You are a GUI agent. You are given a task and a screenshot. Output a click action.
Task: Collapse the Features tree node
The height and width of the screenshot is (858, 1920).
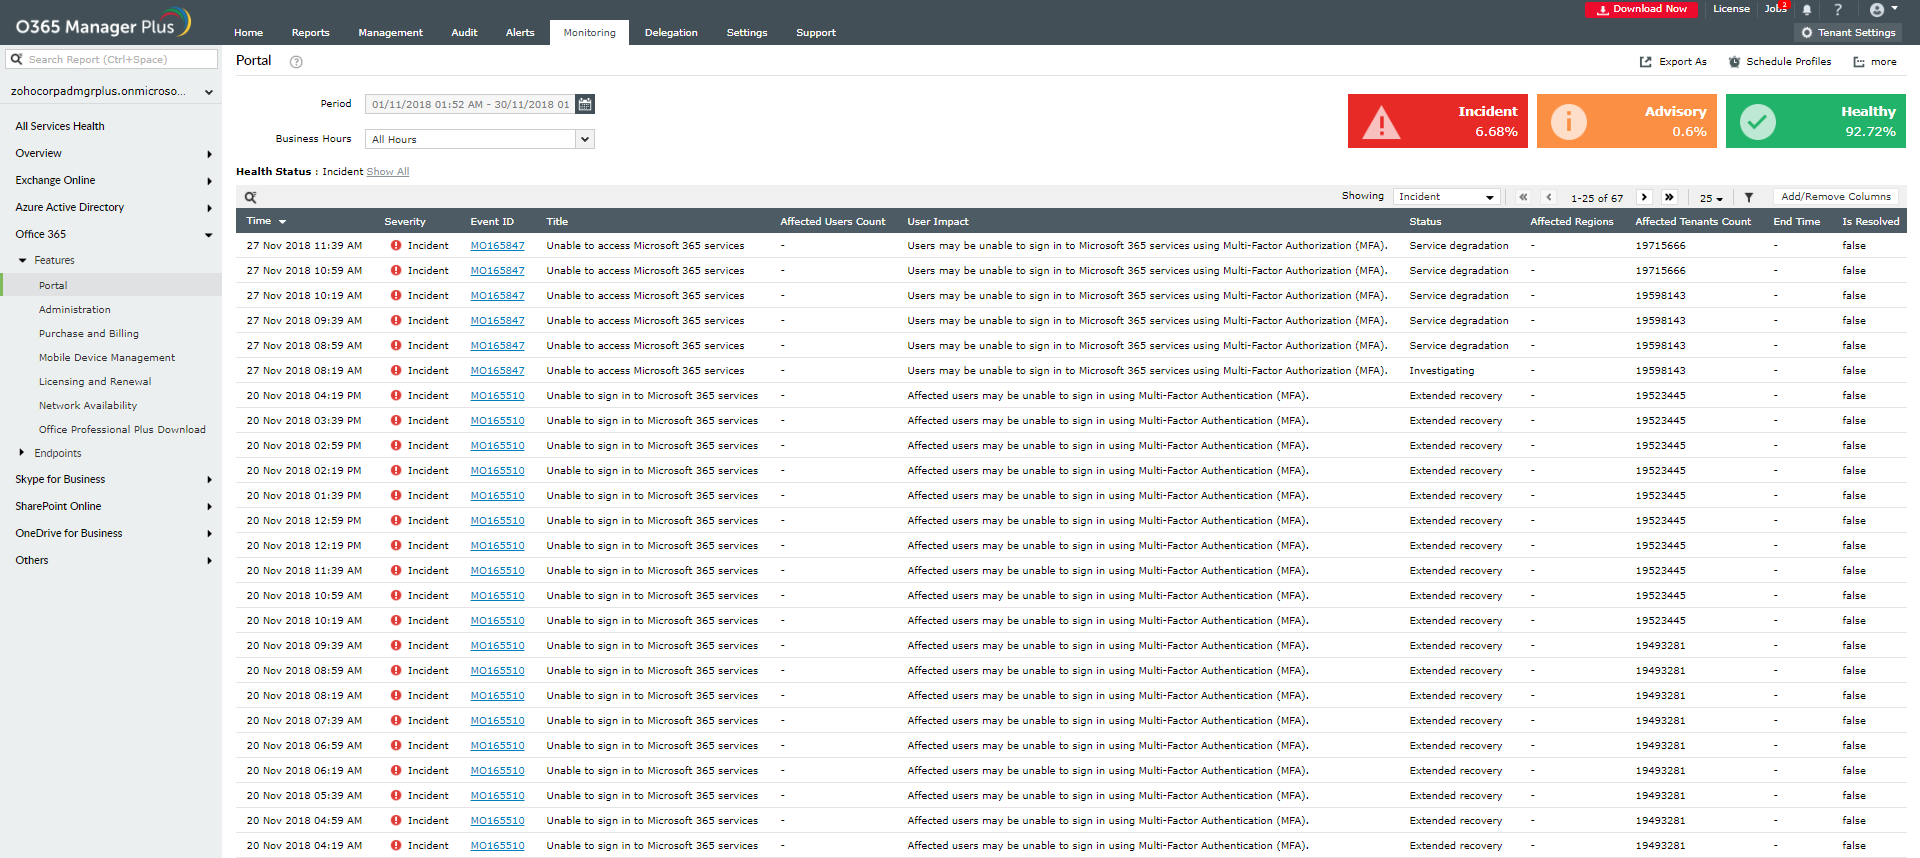click(23, 260)
